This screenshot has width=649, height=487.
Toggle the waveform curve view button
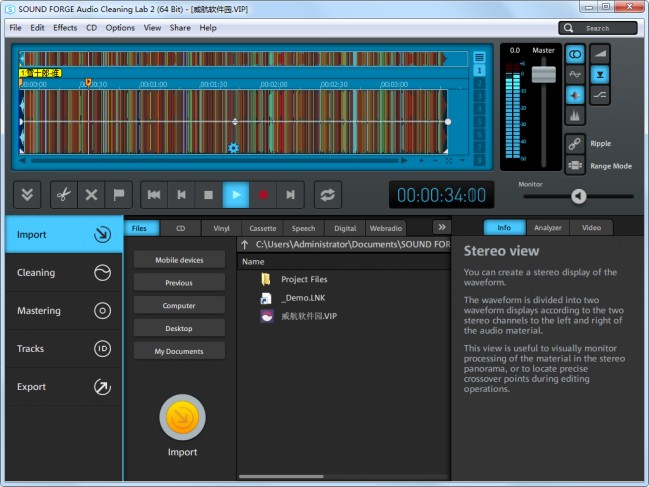click(575, 74)
